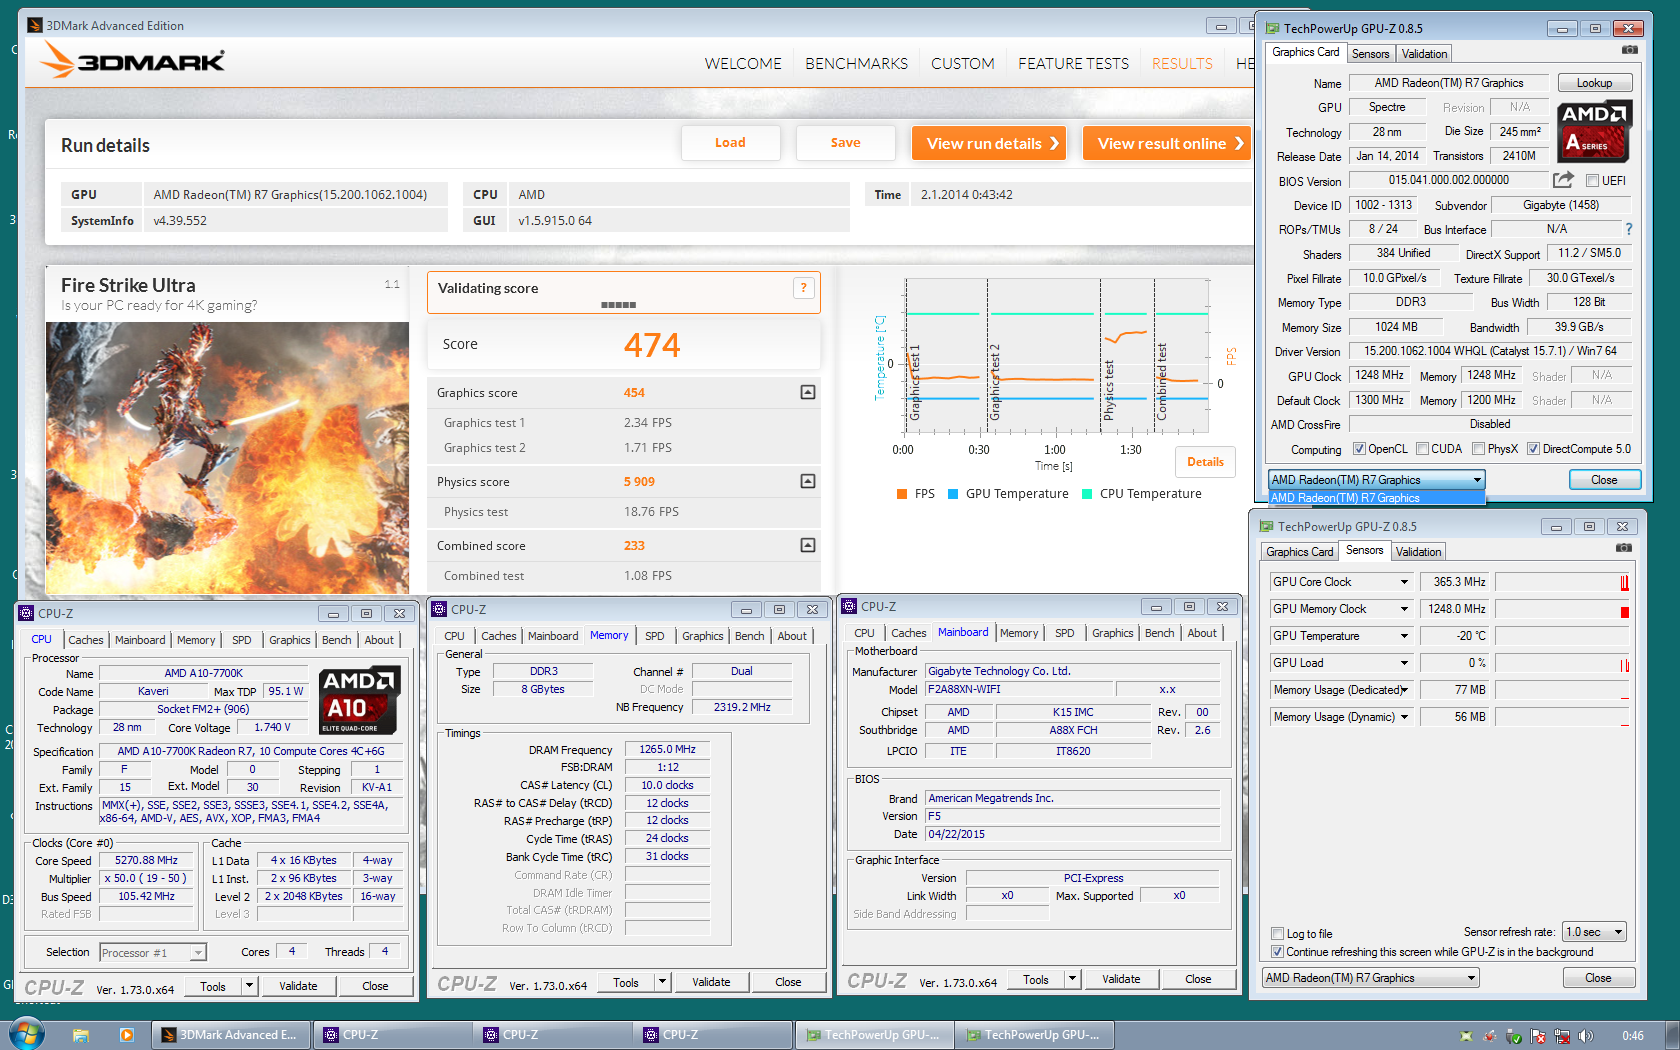Collapse the Combined score section
This screenshot has height=1050, width=1680.
808,546
